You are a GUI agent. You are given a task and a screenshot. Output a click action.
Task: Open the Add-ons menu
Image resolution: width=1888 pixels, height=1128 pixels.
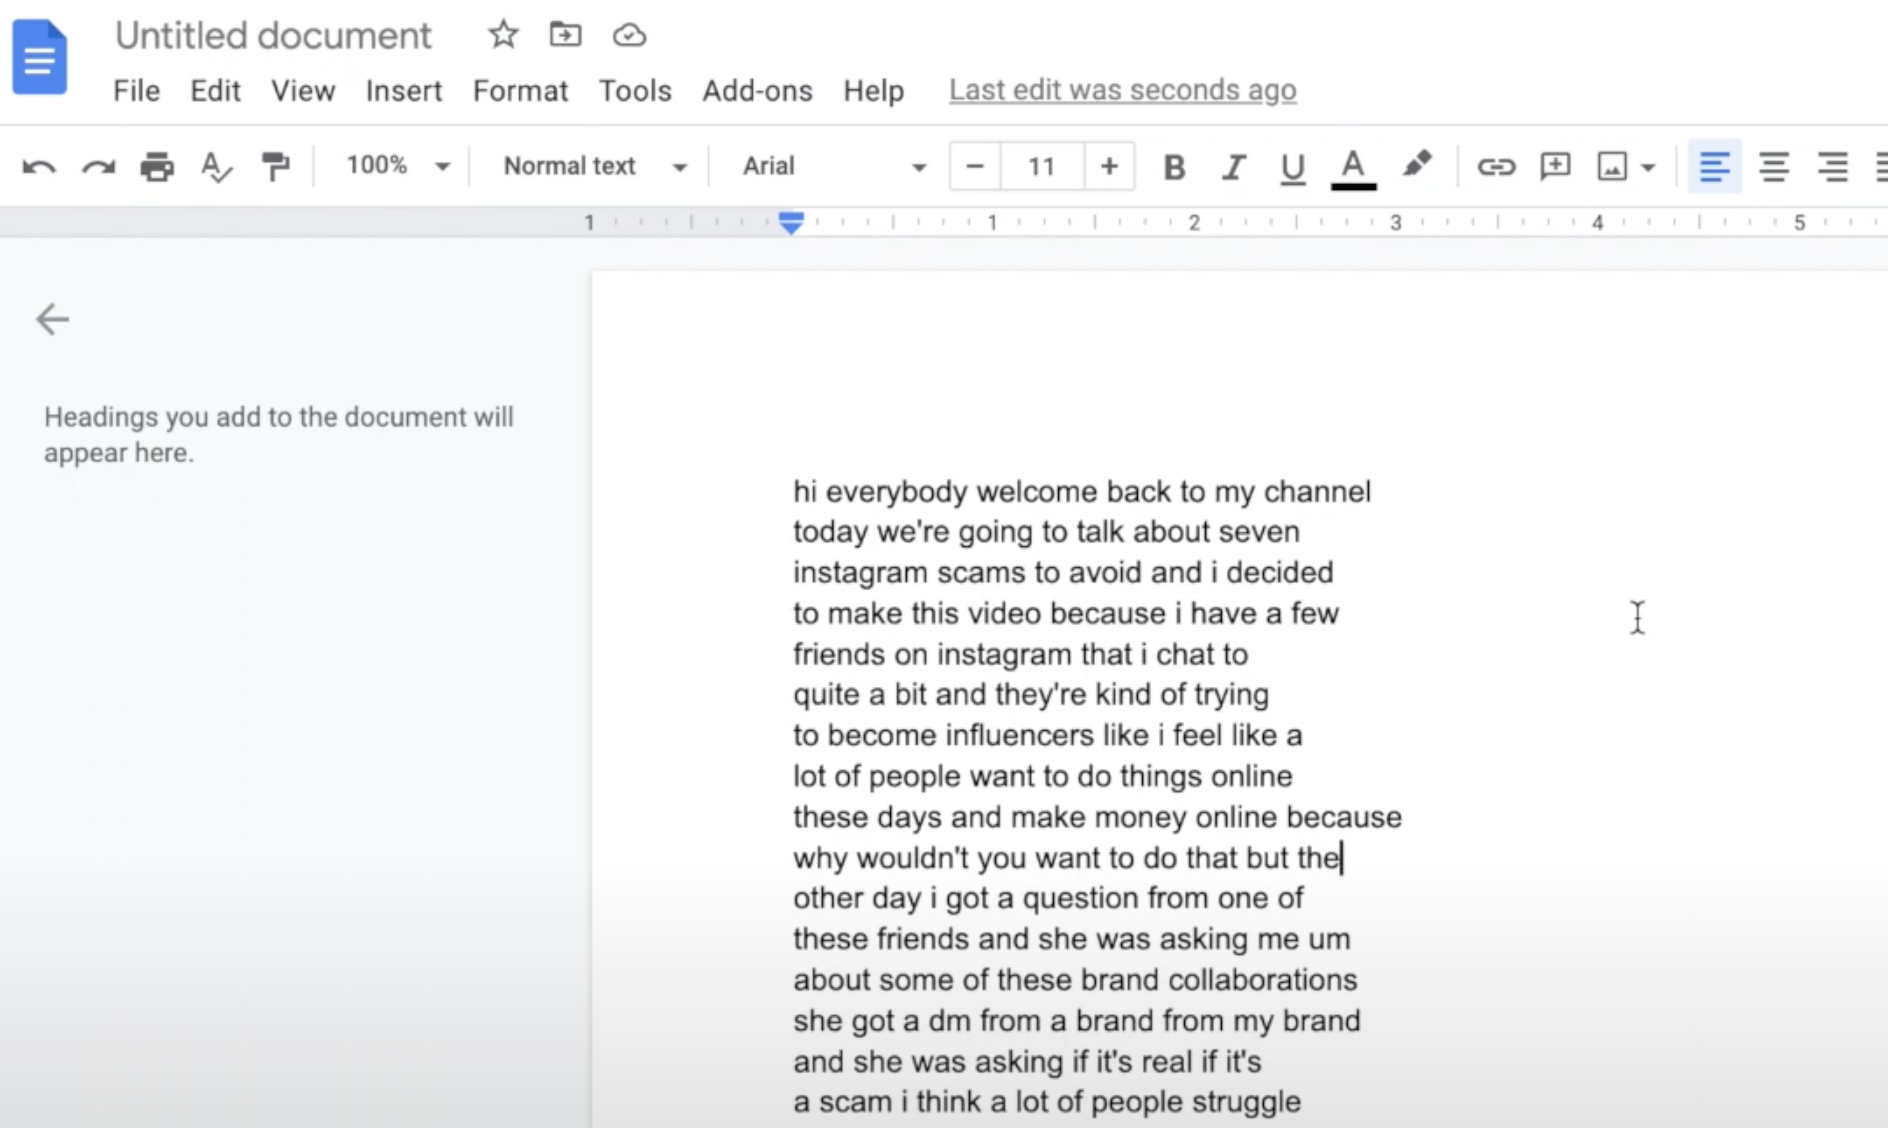click(757, 91)
